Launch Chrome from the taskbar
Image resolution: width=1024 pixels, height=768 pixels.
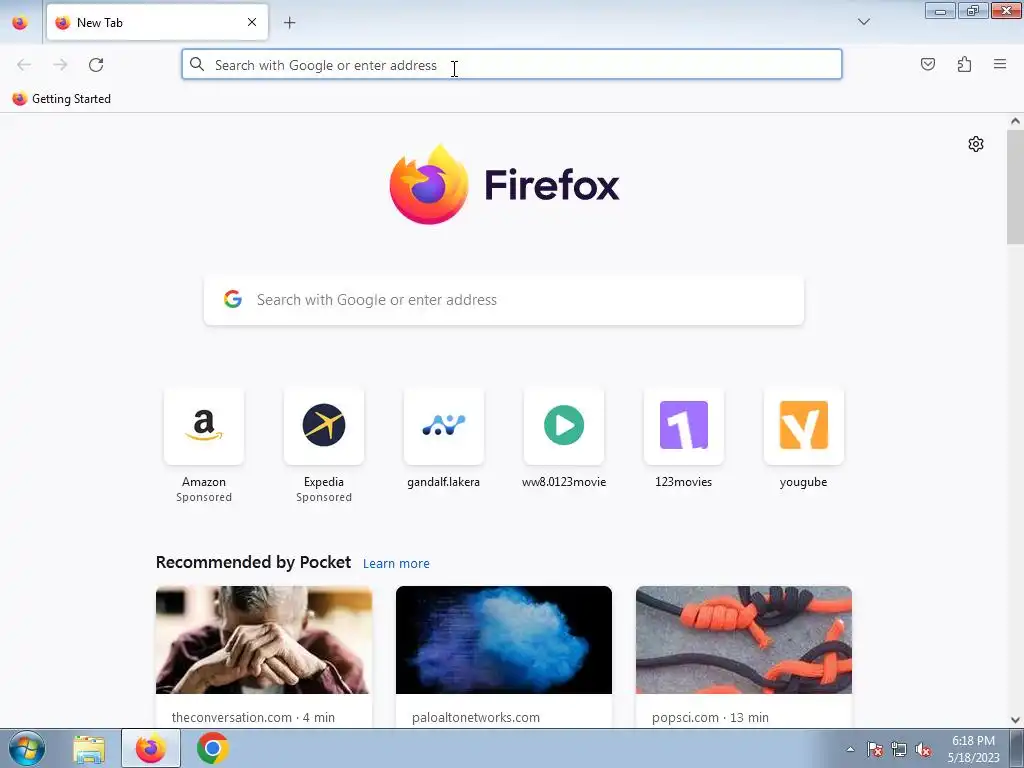pyautogui.click(x=212, y=748)
